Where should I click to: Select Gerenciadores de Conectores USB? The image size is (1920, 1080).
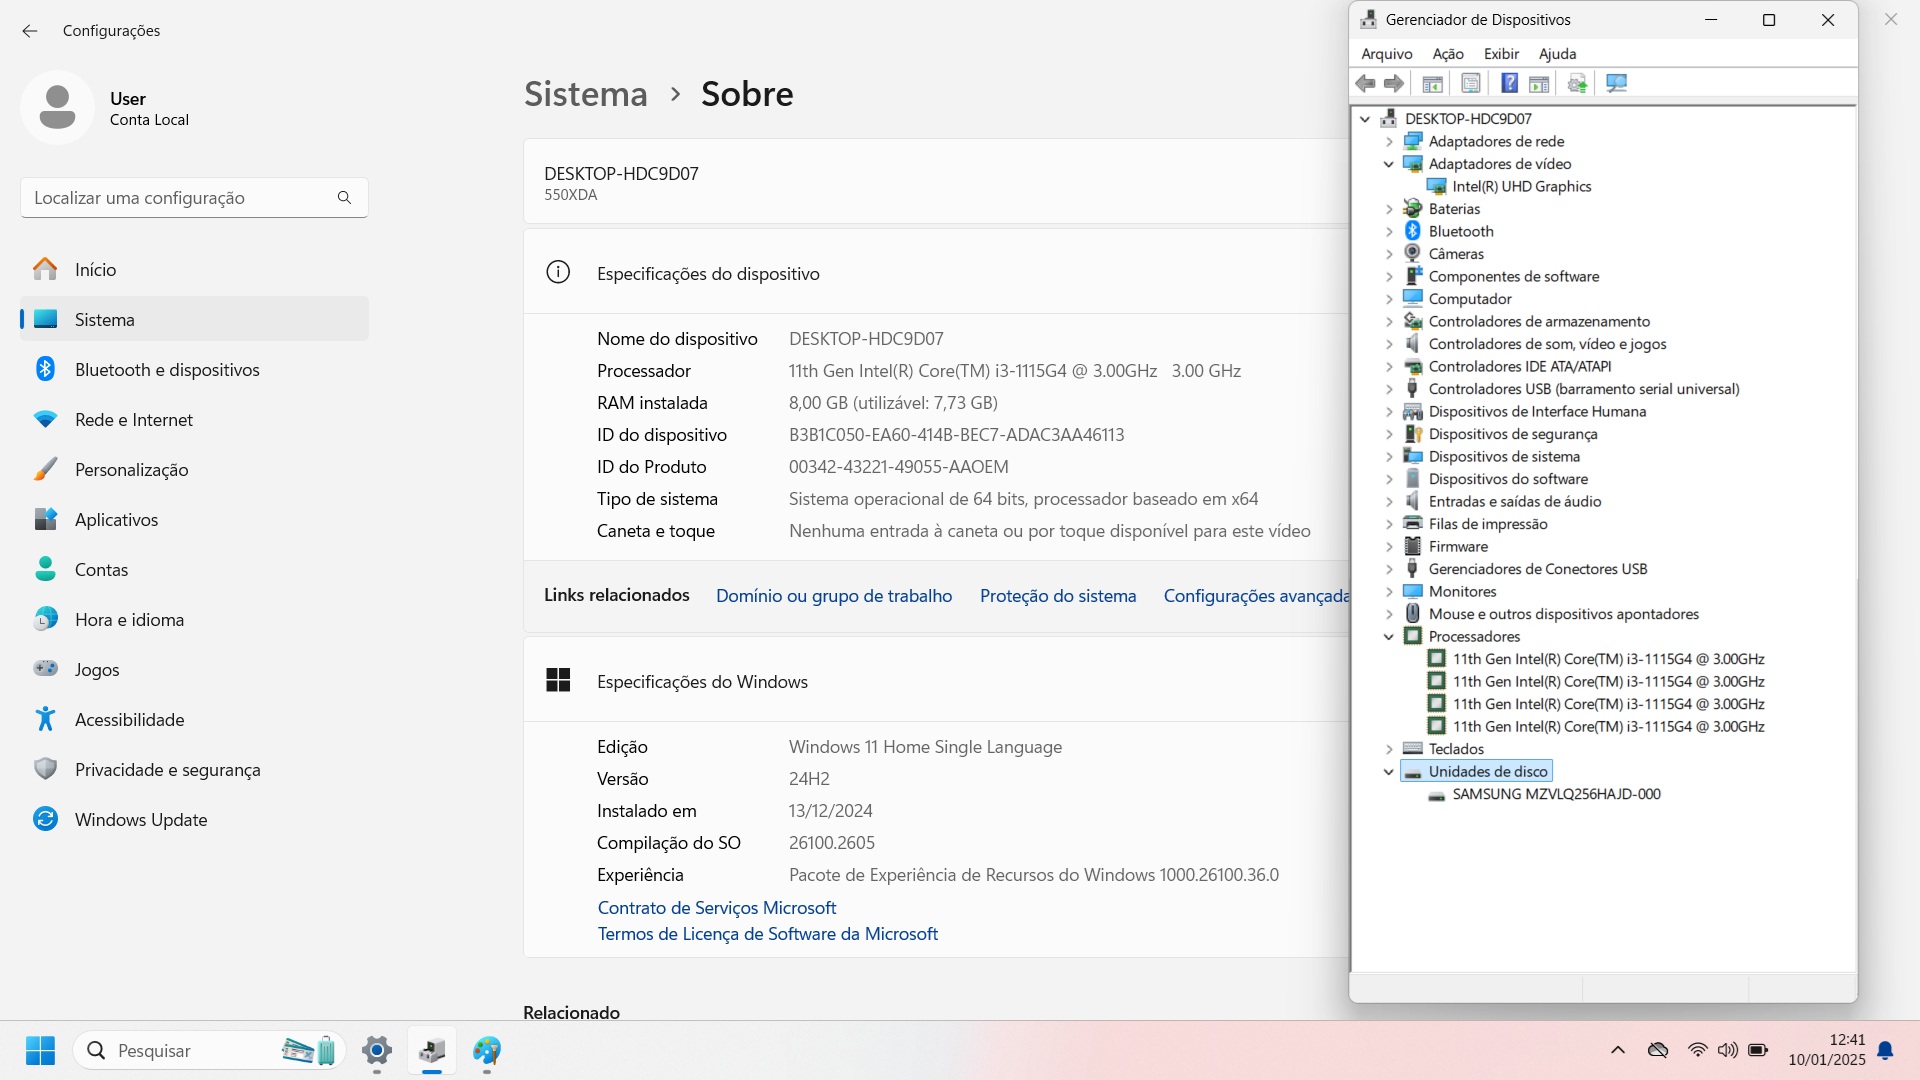[1538, 569]
